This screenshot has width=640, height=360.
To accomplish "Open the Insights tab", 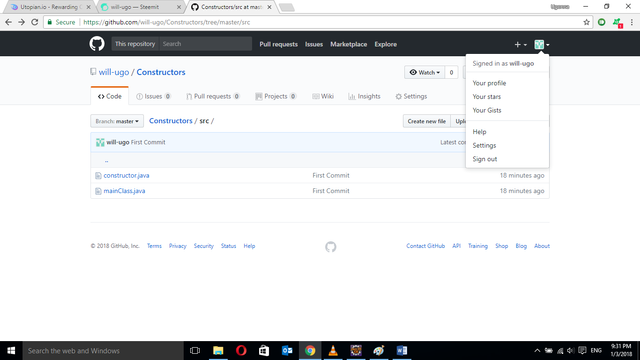I will [x=364, y=96].
